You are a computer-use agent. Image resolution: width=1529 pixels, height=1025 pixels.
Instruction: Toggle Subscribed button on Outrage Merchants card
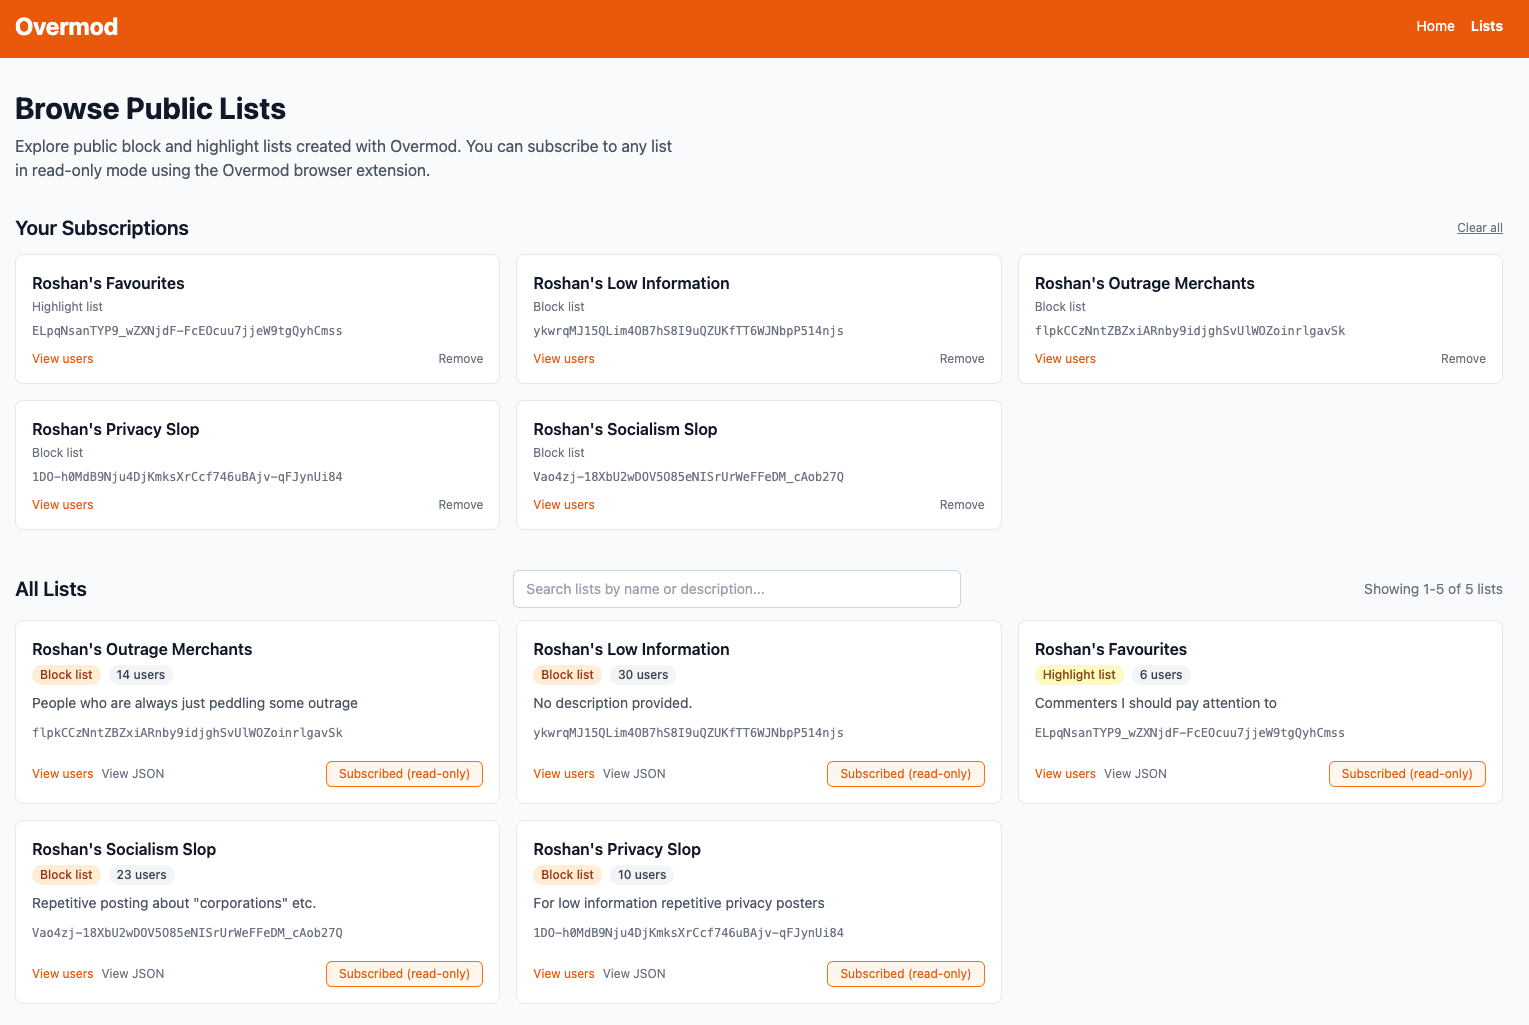point(404,774)
